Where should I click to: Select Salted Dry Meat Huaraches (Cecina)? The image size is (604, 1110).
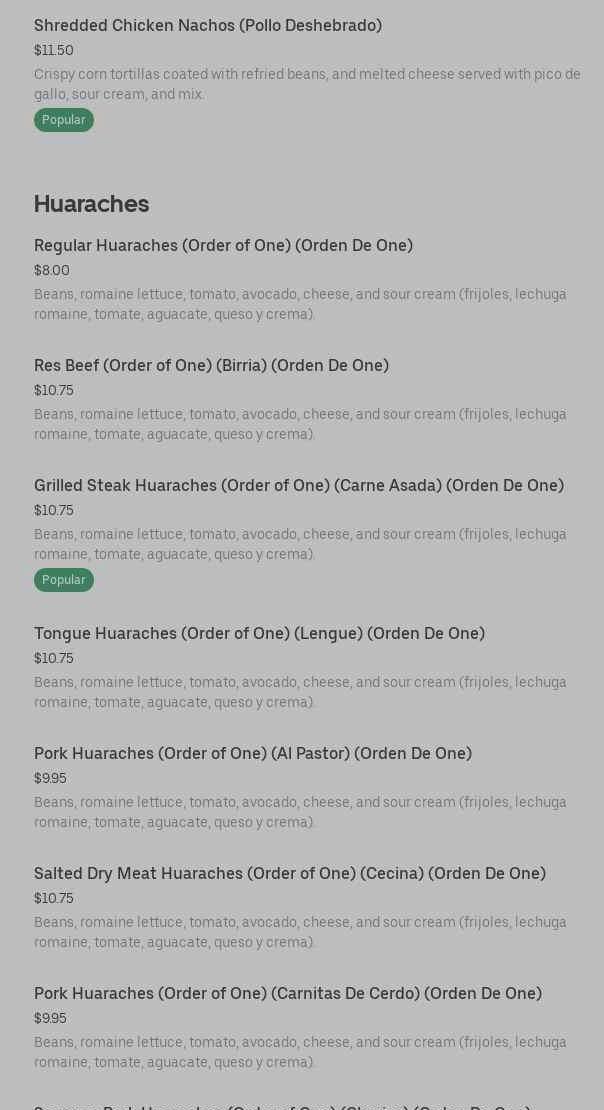pyautogui.click(x=290, y=874)
